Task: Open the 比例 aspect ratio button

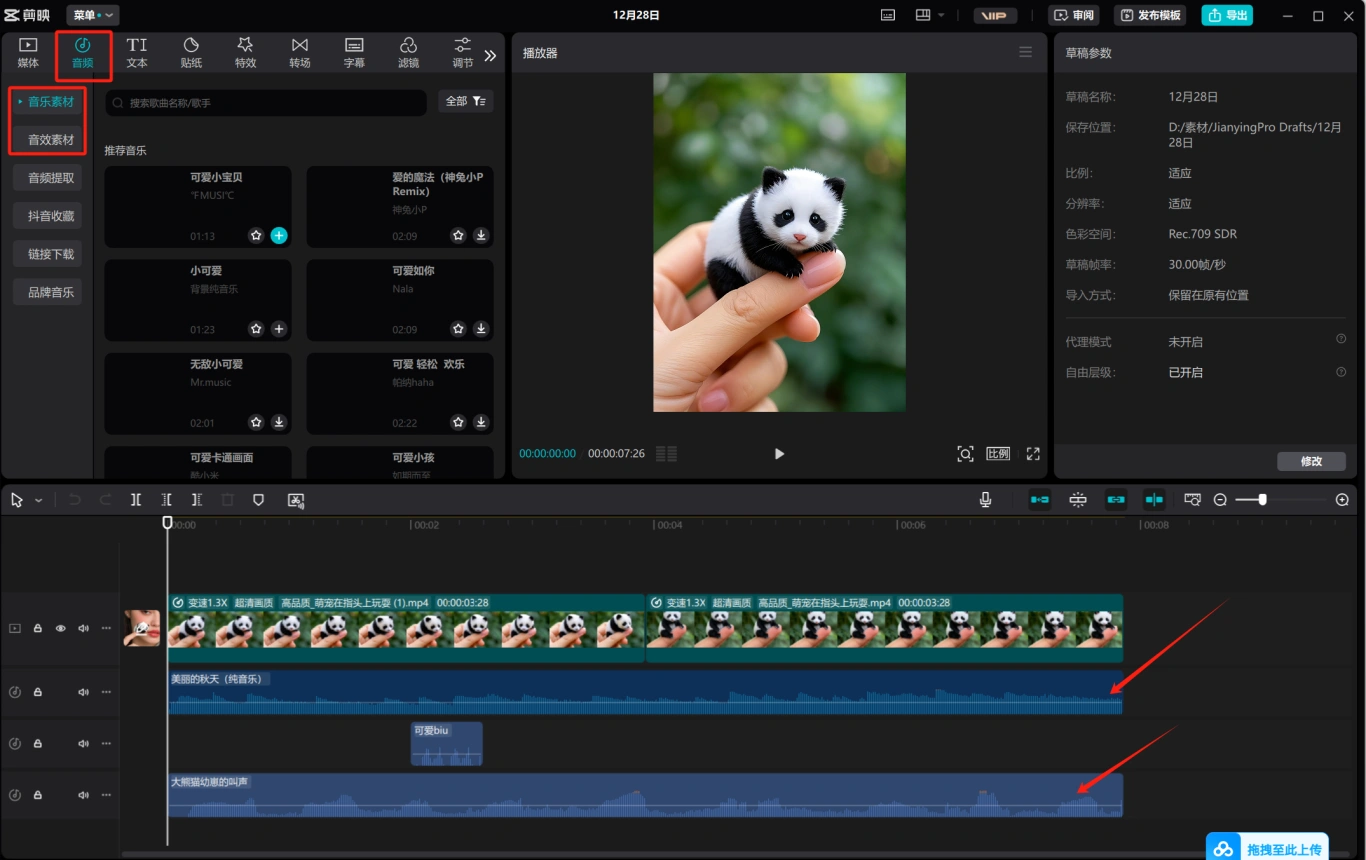Action: [x=998, y=453]
